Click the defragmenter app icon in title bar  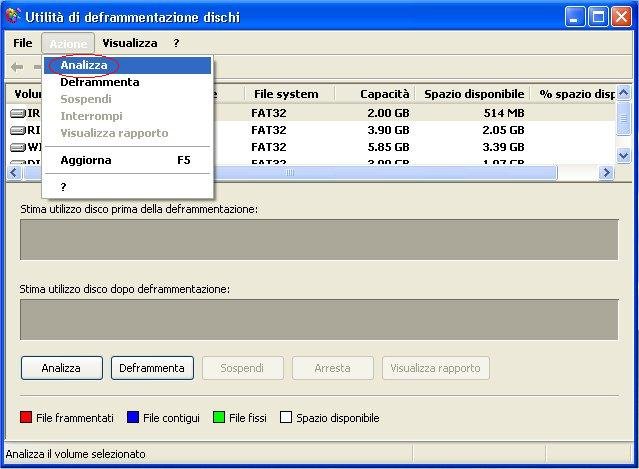[13, 16]
